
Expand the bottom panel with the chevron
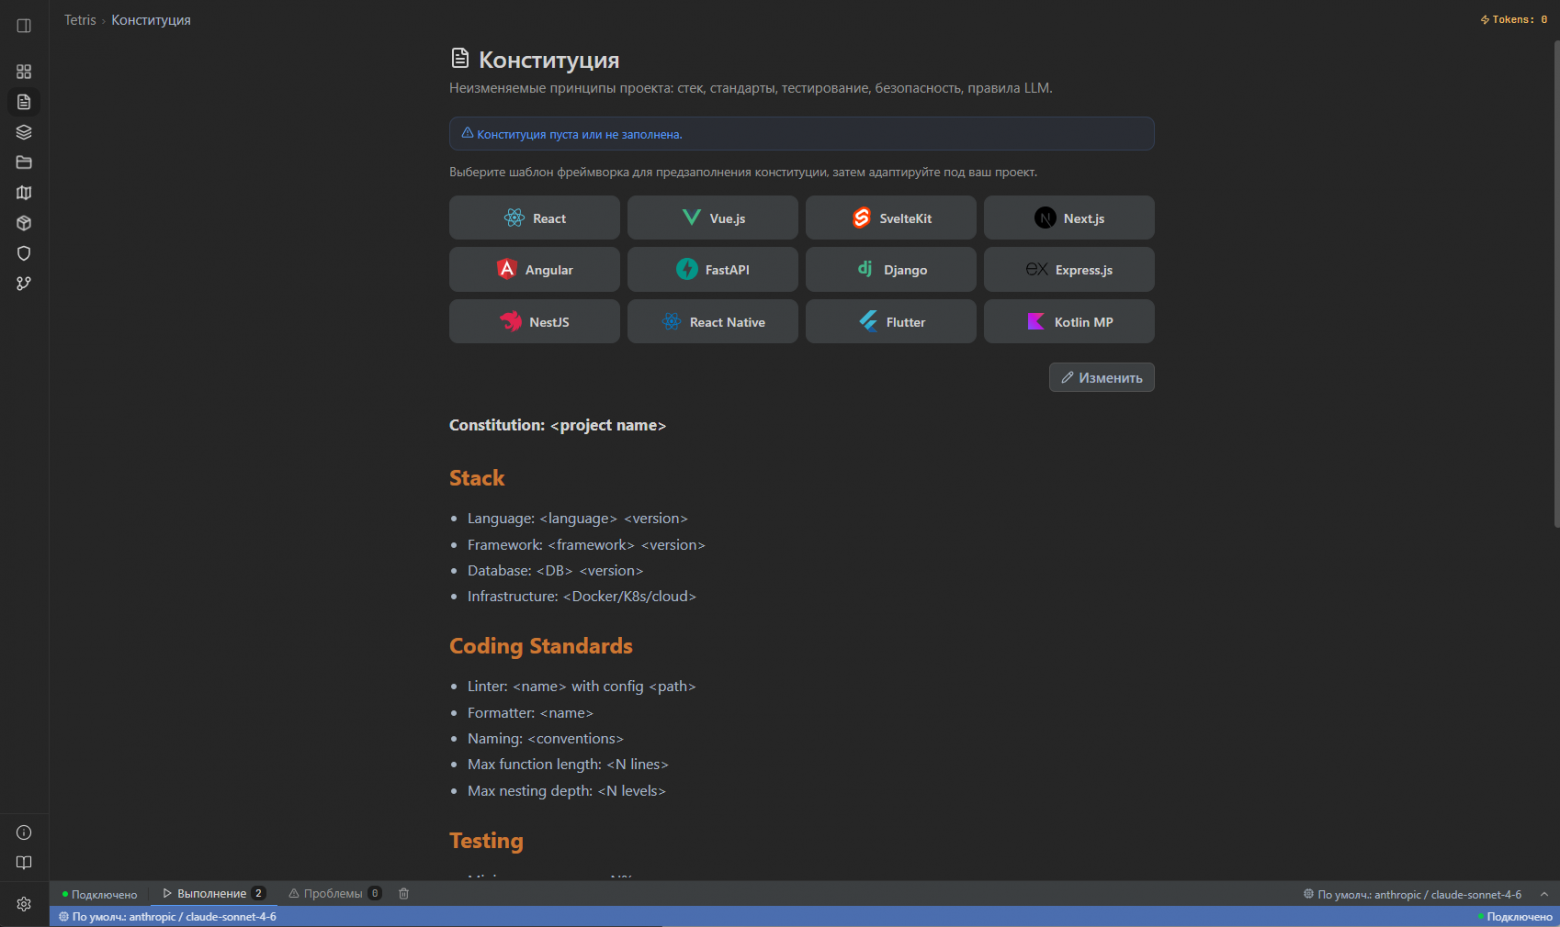(x=1544, y=894)
